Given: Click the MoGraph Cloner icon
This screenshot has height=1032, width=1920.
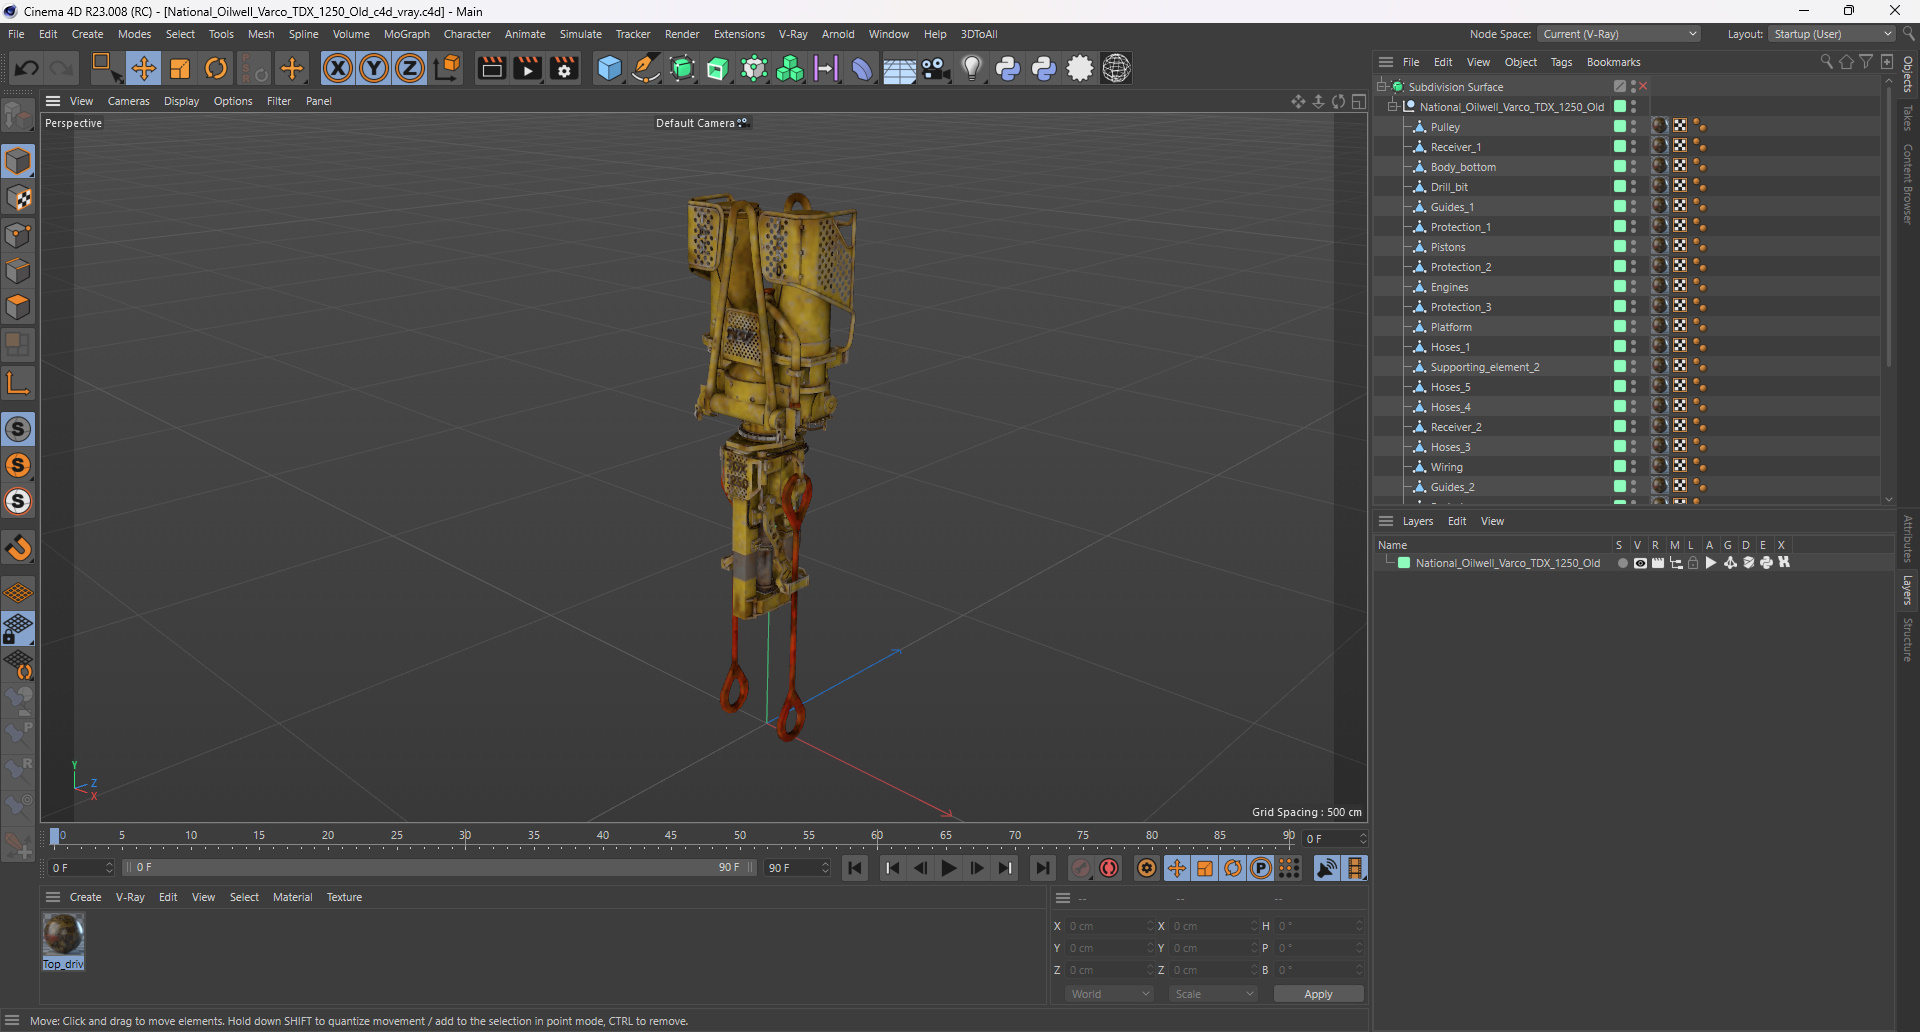Looking at the screenshot, I should 790,68.
